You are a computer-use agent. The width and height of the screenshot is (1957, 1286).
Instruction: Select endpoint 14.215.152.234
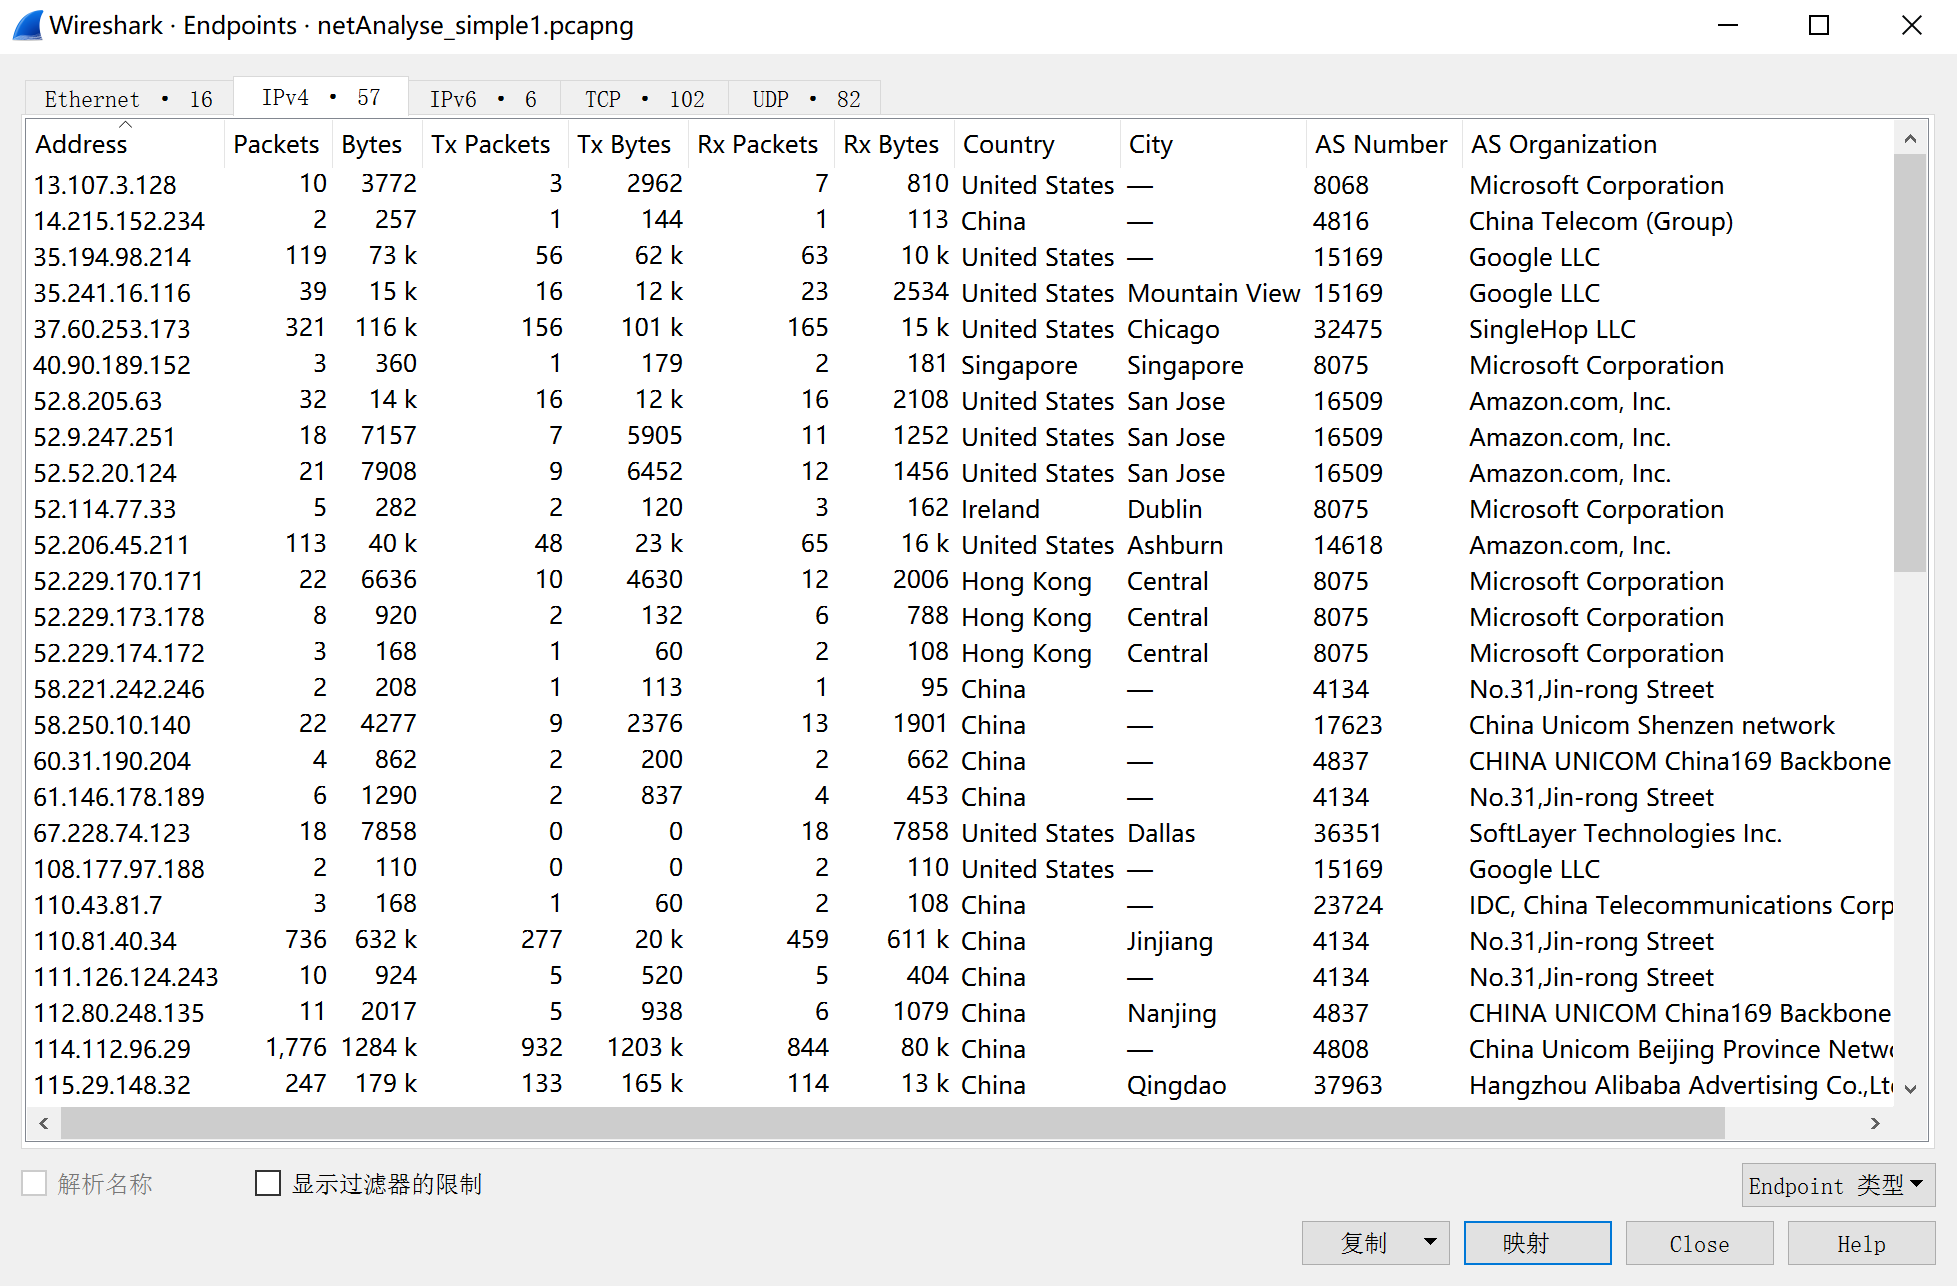[x=960, y=221]
